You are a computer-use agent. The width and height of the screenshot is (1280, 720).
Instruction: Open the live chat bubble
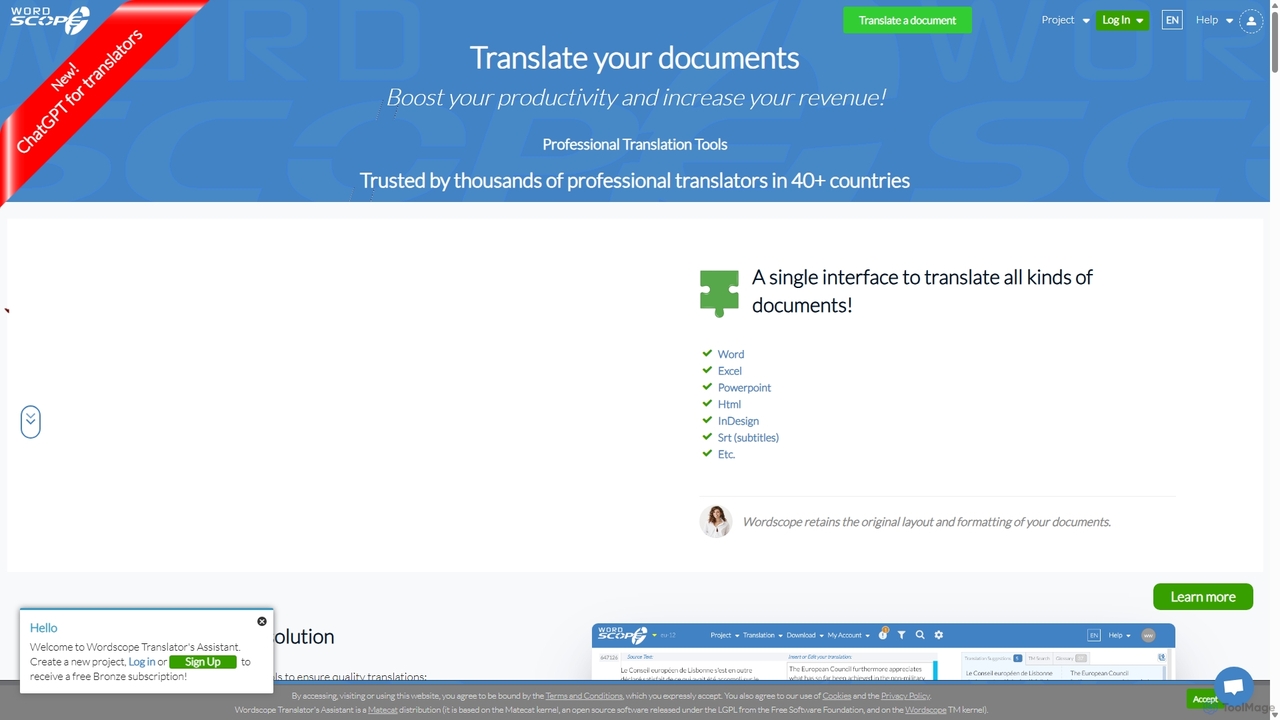[1234, 686]
